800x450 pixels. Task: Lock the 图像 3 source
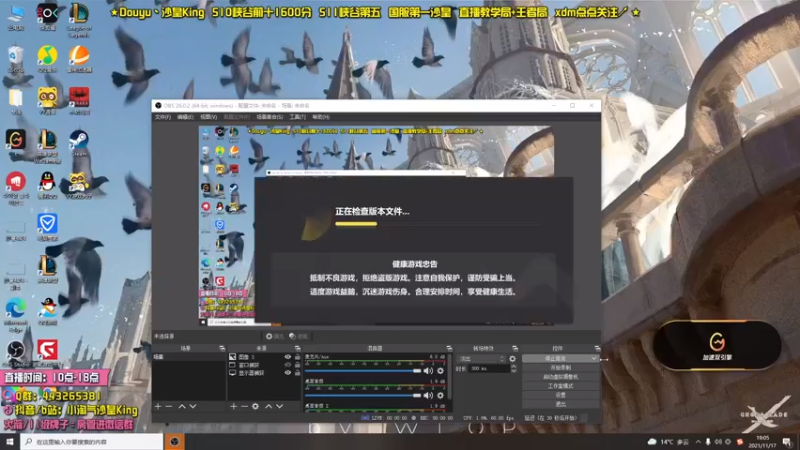(297, 357)
